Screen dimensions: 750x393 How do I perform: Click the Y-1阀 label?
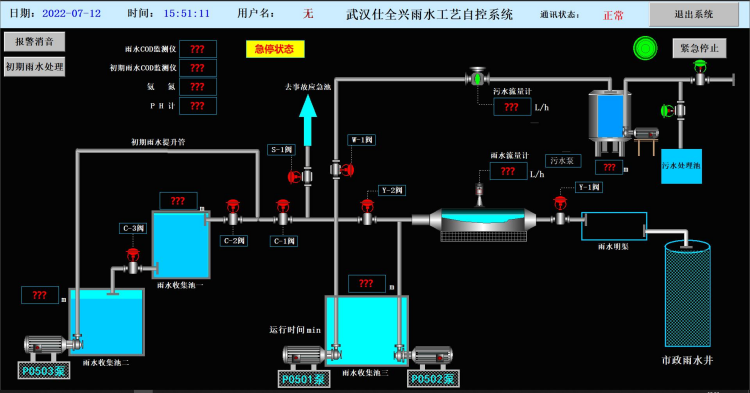(589, 187)
